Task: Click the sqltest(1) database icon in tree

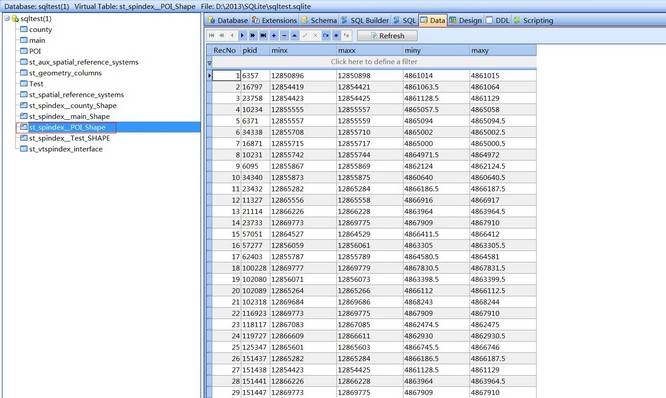Action: click(15, 19)
